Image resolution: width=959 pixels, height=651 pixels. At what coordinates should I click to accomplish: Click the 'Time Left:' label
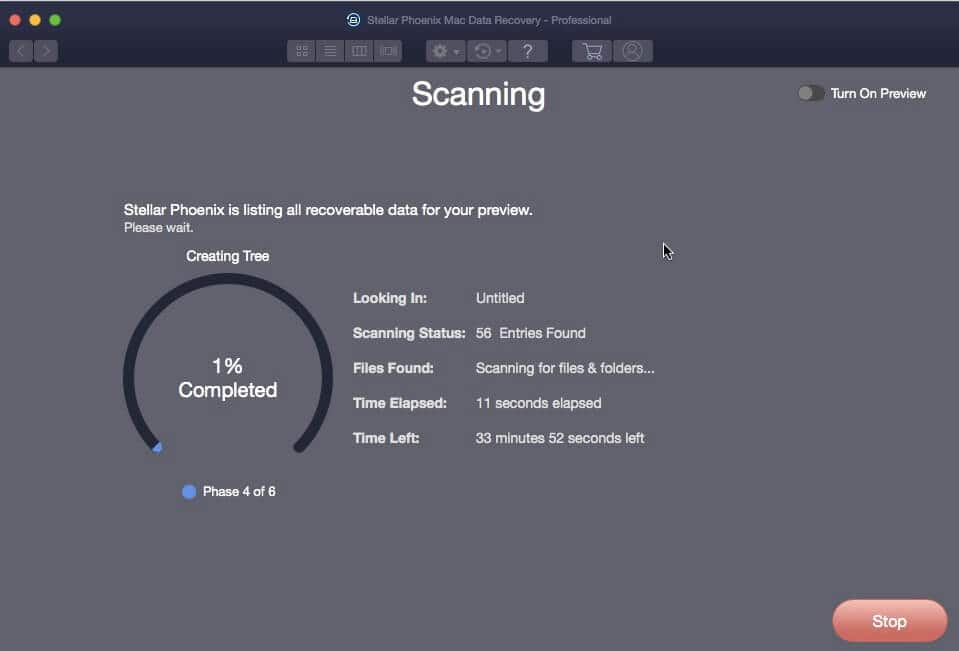(386, 438)
